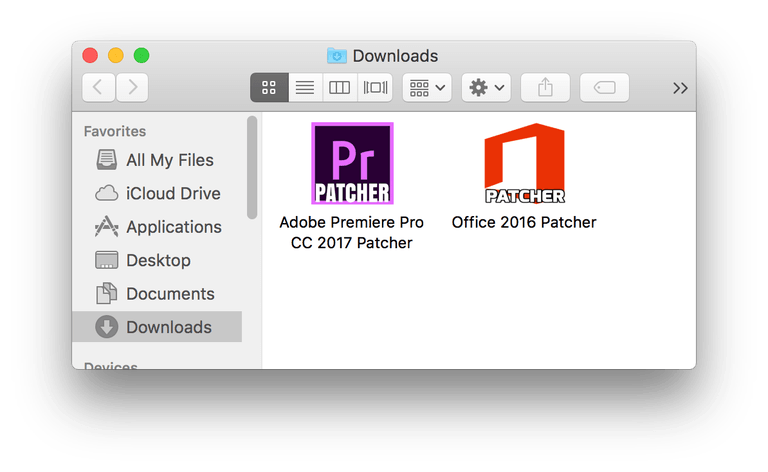The height and width of the screenshot is (472, 768).
Task: Expand hidden toolbar items chevron
Action: [680, 88]
